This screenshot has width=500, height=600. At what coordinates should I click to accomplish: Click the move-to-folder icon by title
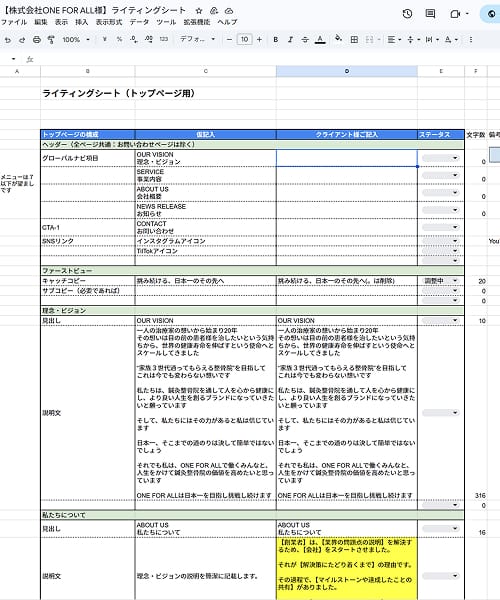(x=214, y=11)
